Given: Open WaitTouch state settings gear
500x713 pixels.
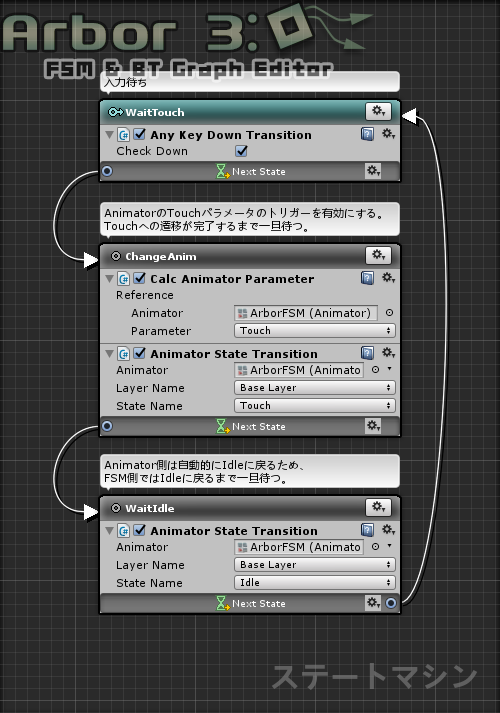Looking at the screenshot, I should click(378, 111).
